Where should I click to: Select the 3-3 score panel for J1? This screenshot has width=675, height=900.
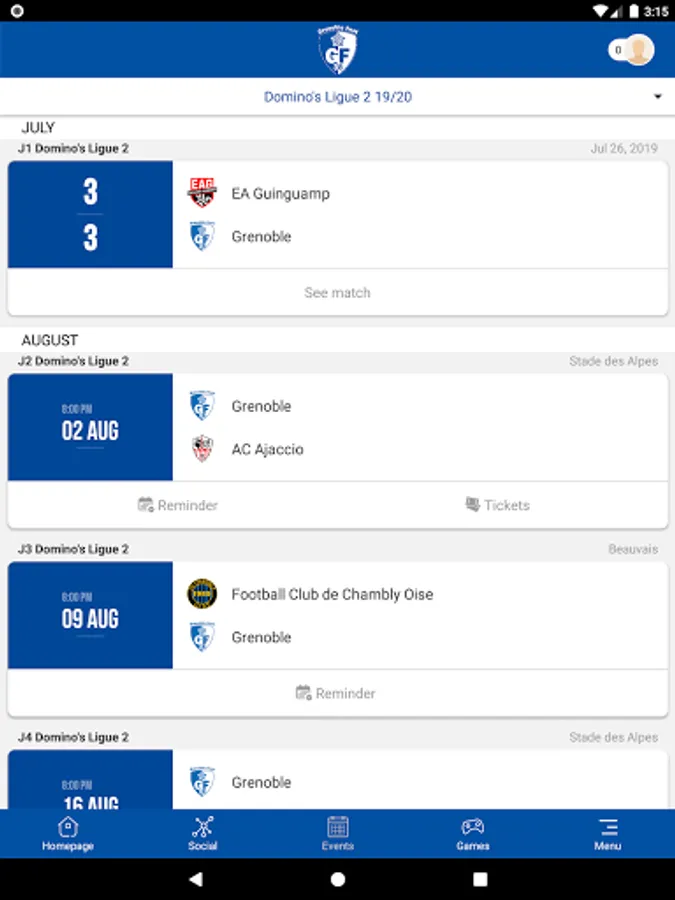click(90, 215)
